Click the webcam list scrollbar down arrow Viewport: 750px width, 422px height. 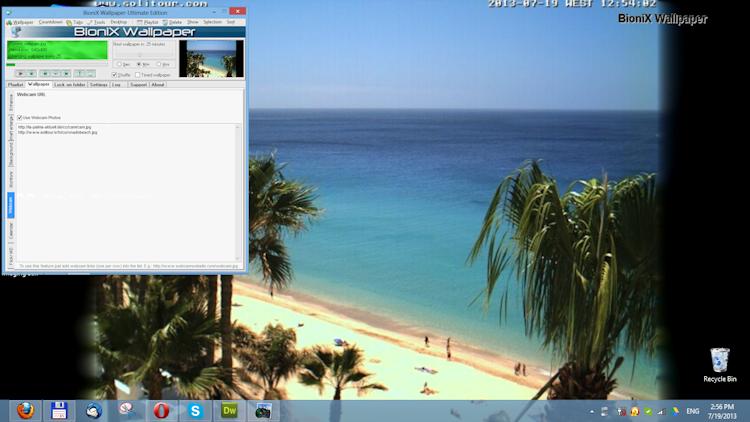coord(238,258)
